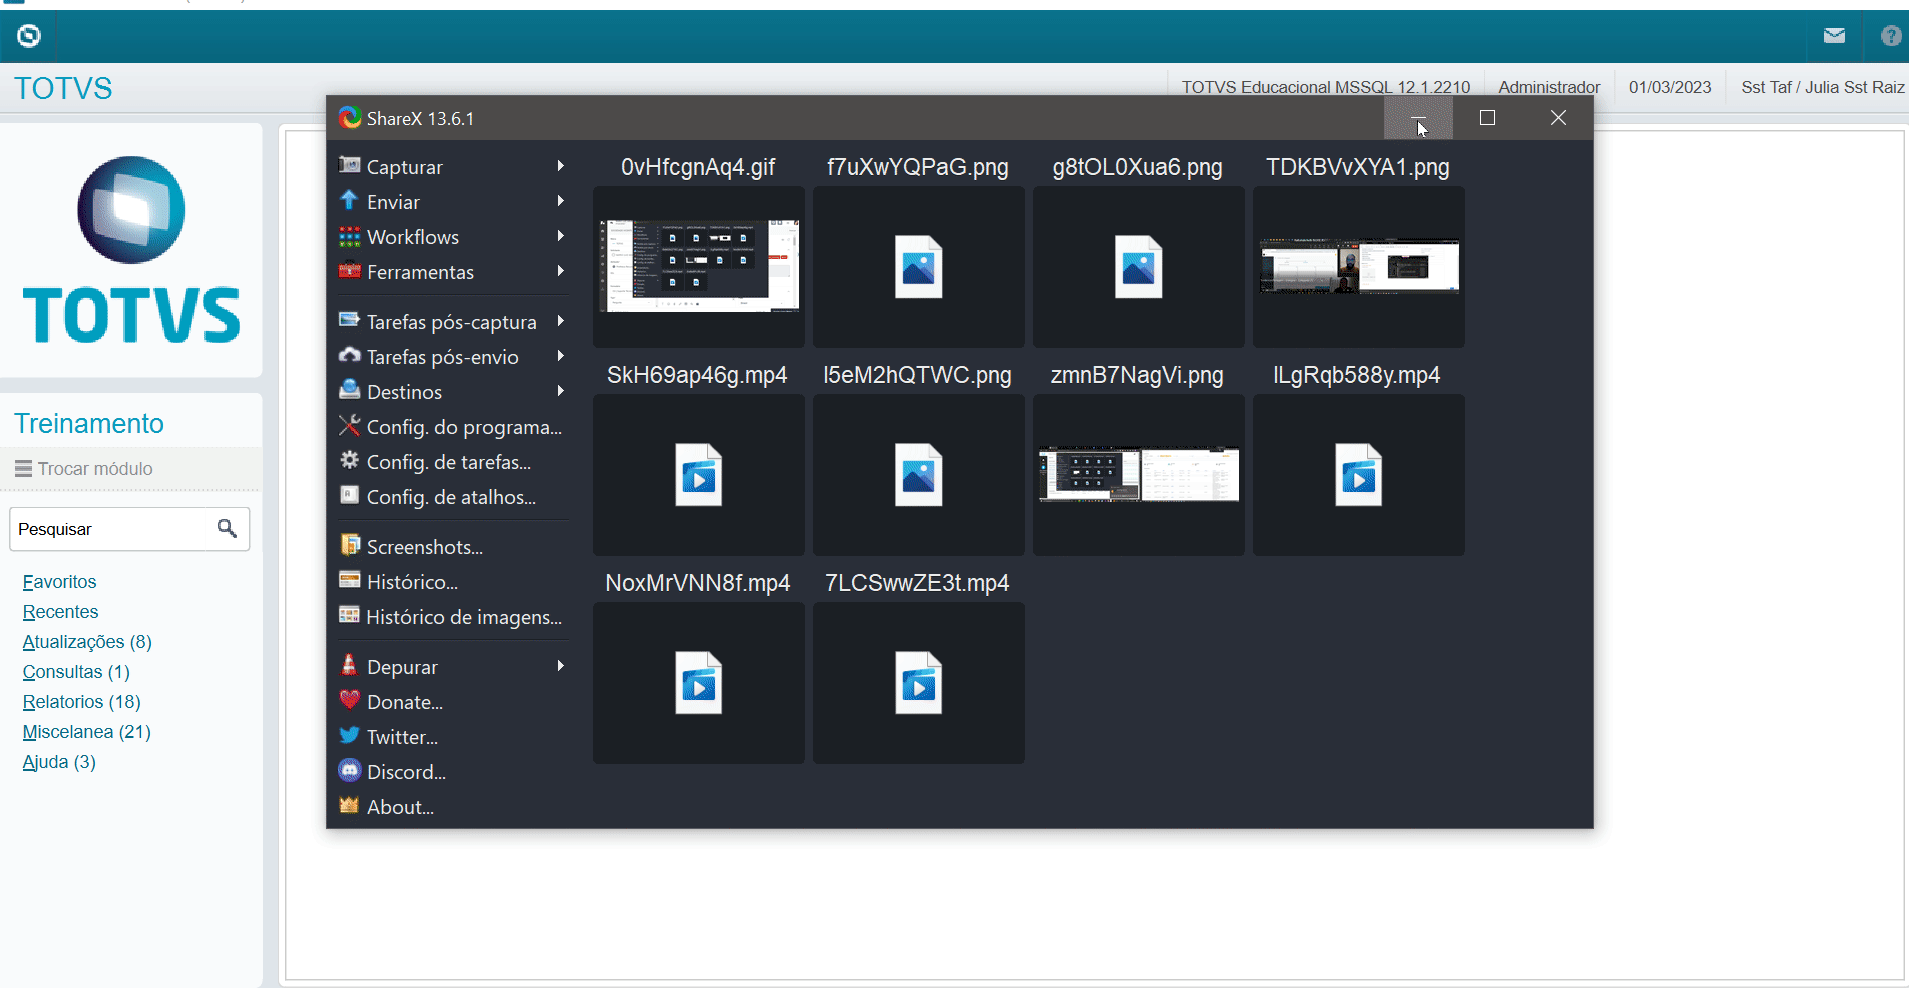
Task: Select the 0vHfcgnAq4.gif thumbnail
Action: pyautogui.click(x=699, y=266)
